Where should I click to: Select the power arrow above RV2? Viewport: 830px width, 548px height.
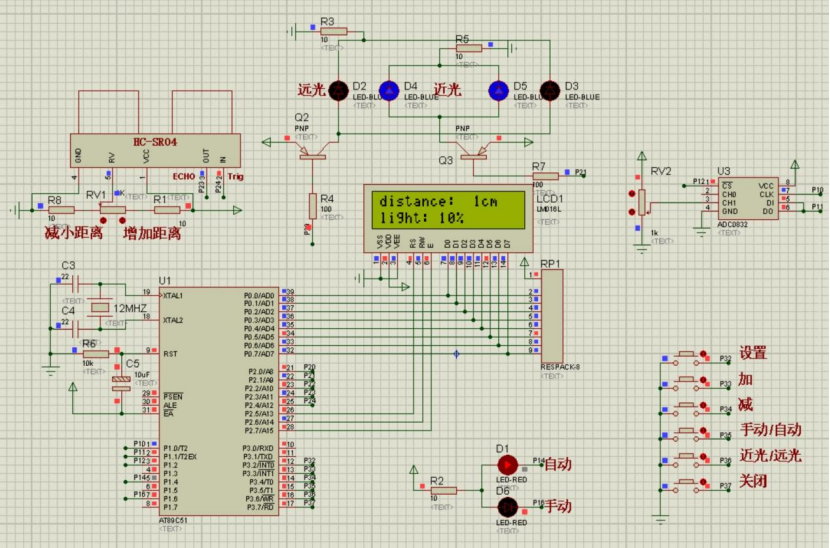[642, 157]
